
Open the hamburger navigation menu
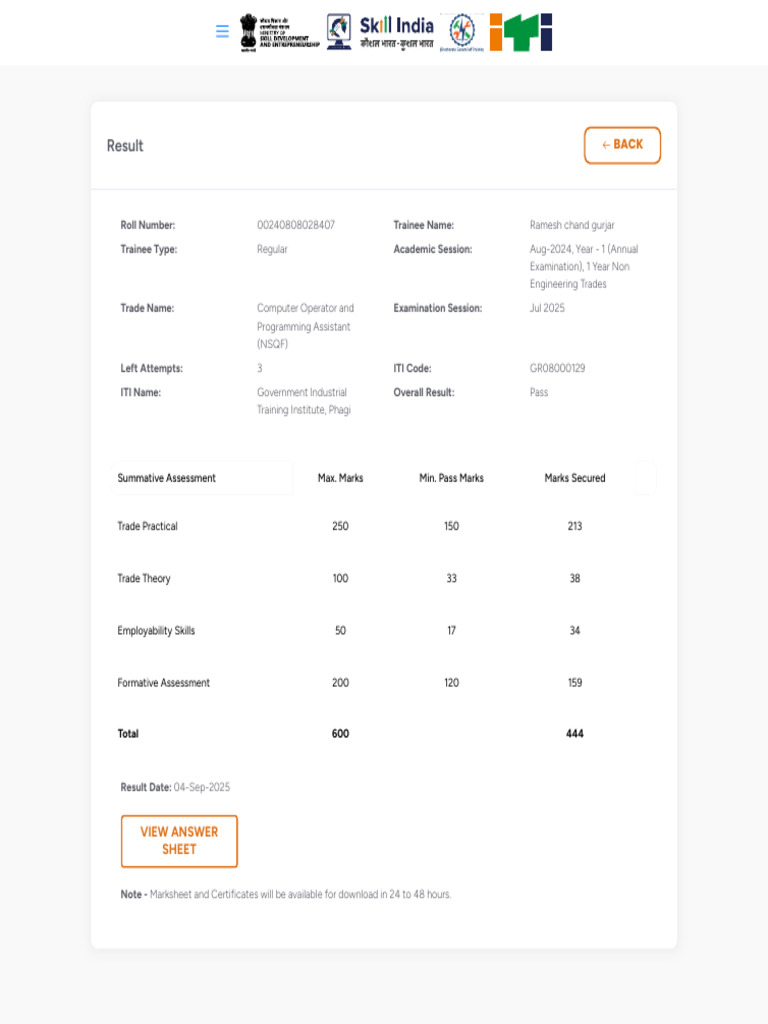pyautogui.click(x=222, y=31)
